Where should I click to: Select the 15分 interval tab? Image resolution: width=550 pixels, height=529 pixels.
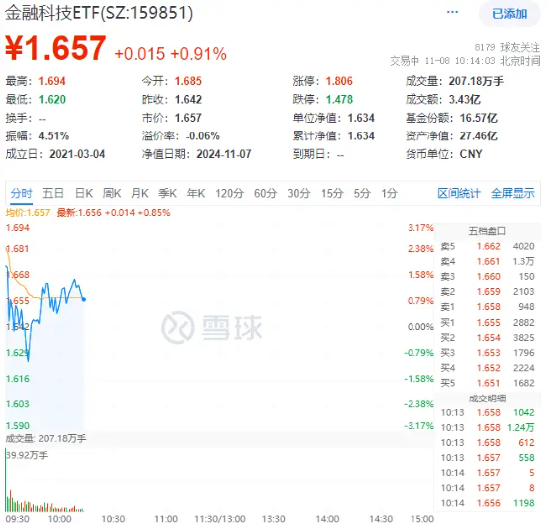(332, 193)
